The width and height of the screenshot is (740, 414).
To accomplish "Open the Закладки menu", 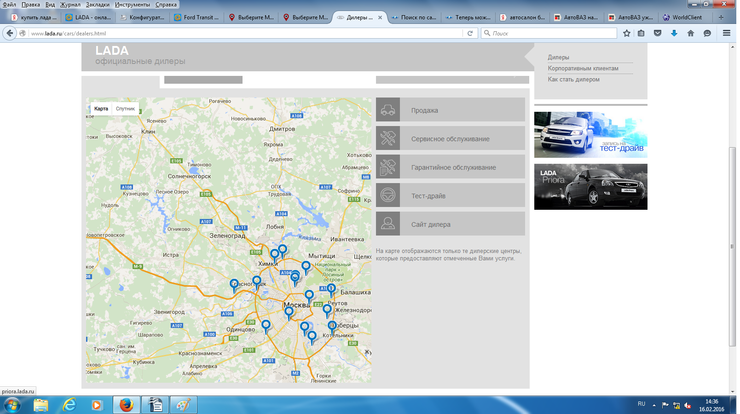I will click(x=98, y=4).
